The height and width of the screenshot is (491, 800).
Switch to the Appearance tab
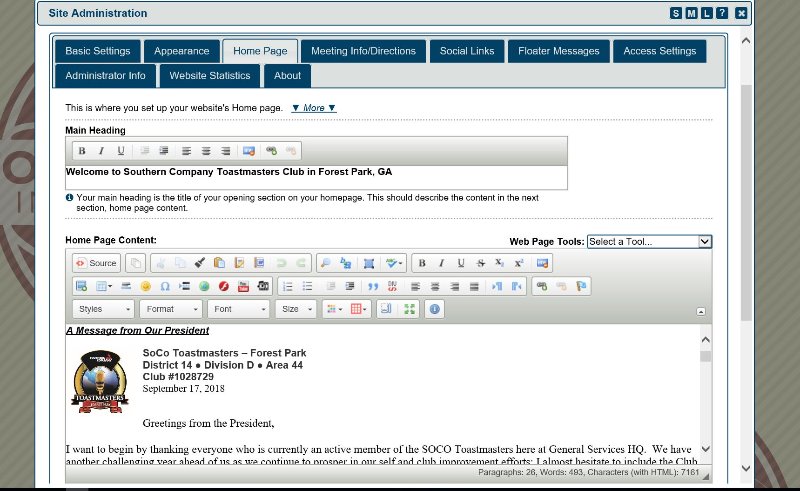182,51
